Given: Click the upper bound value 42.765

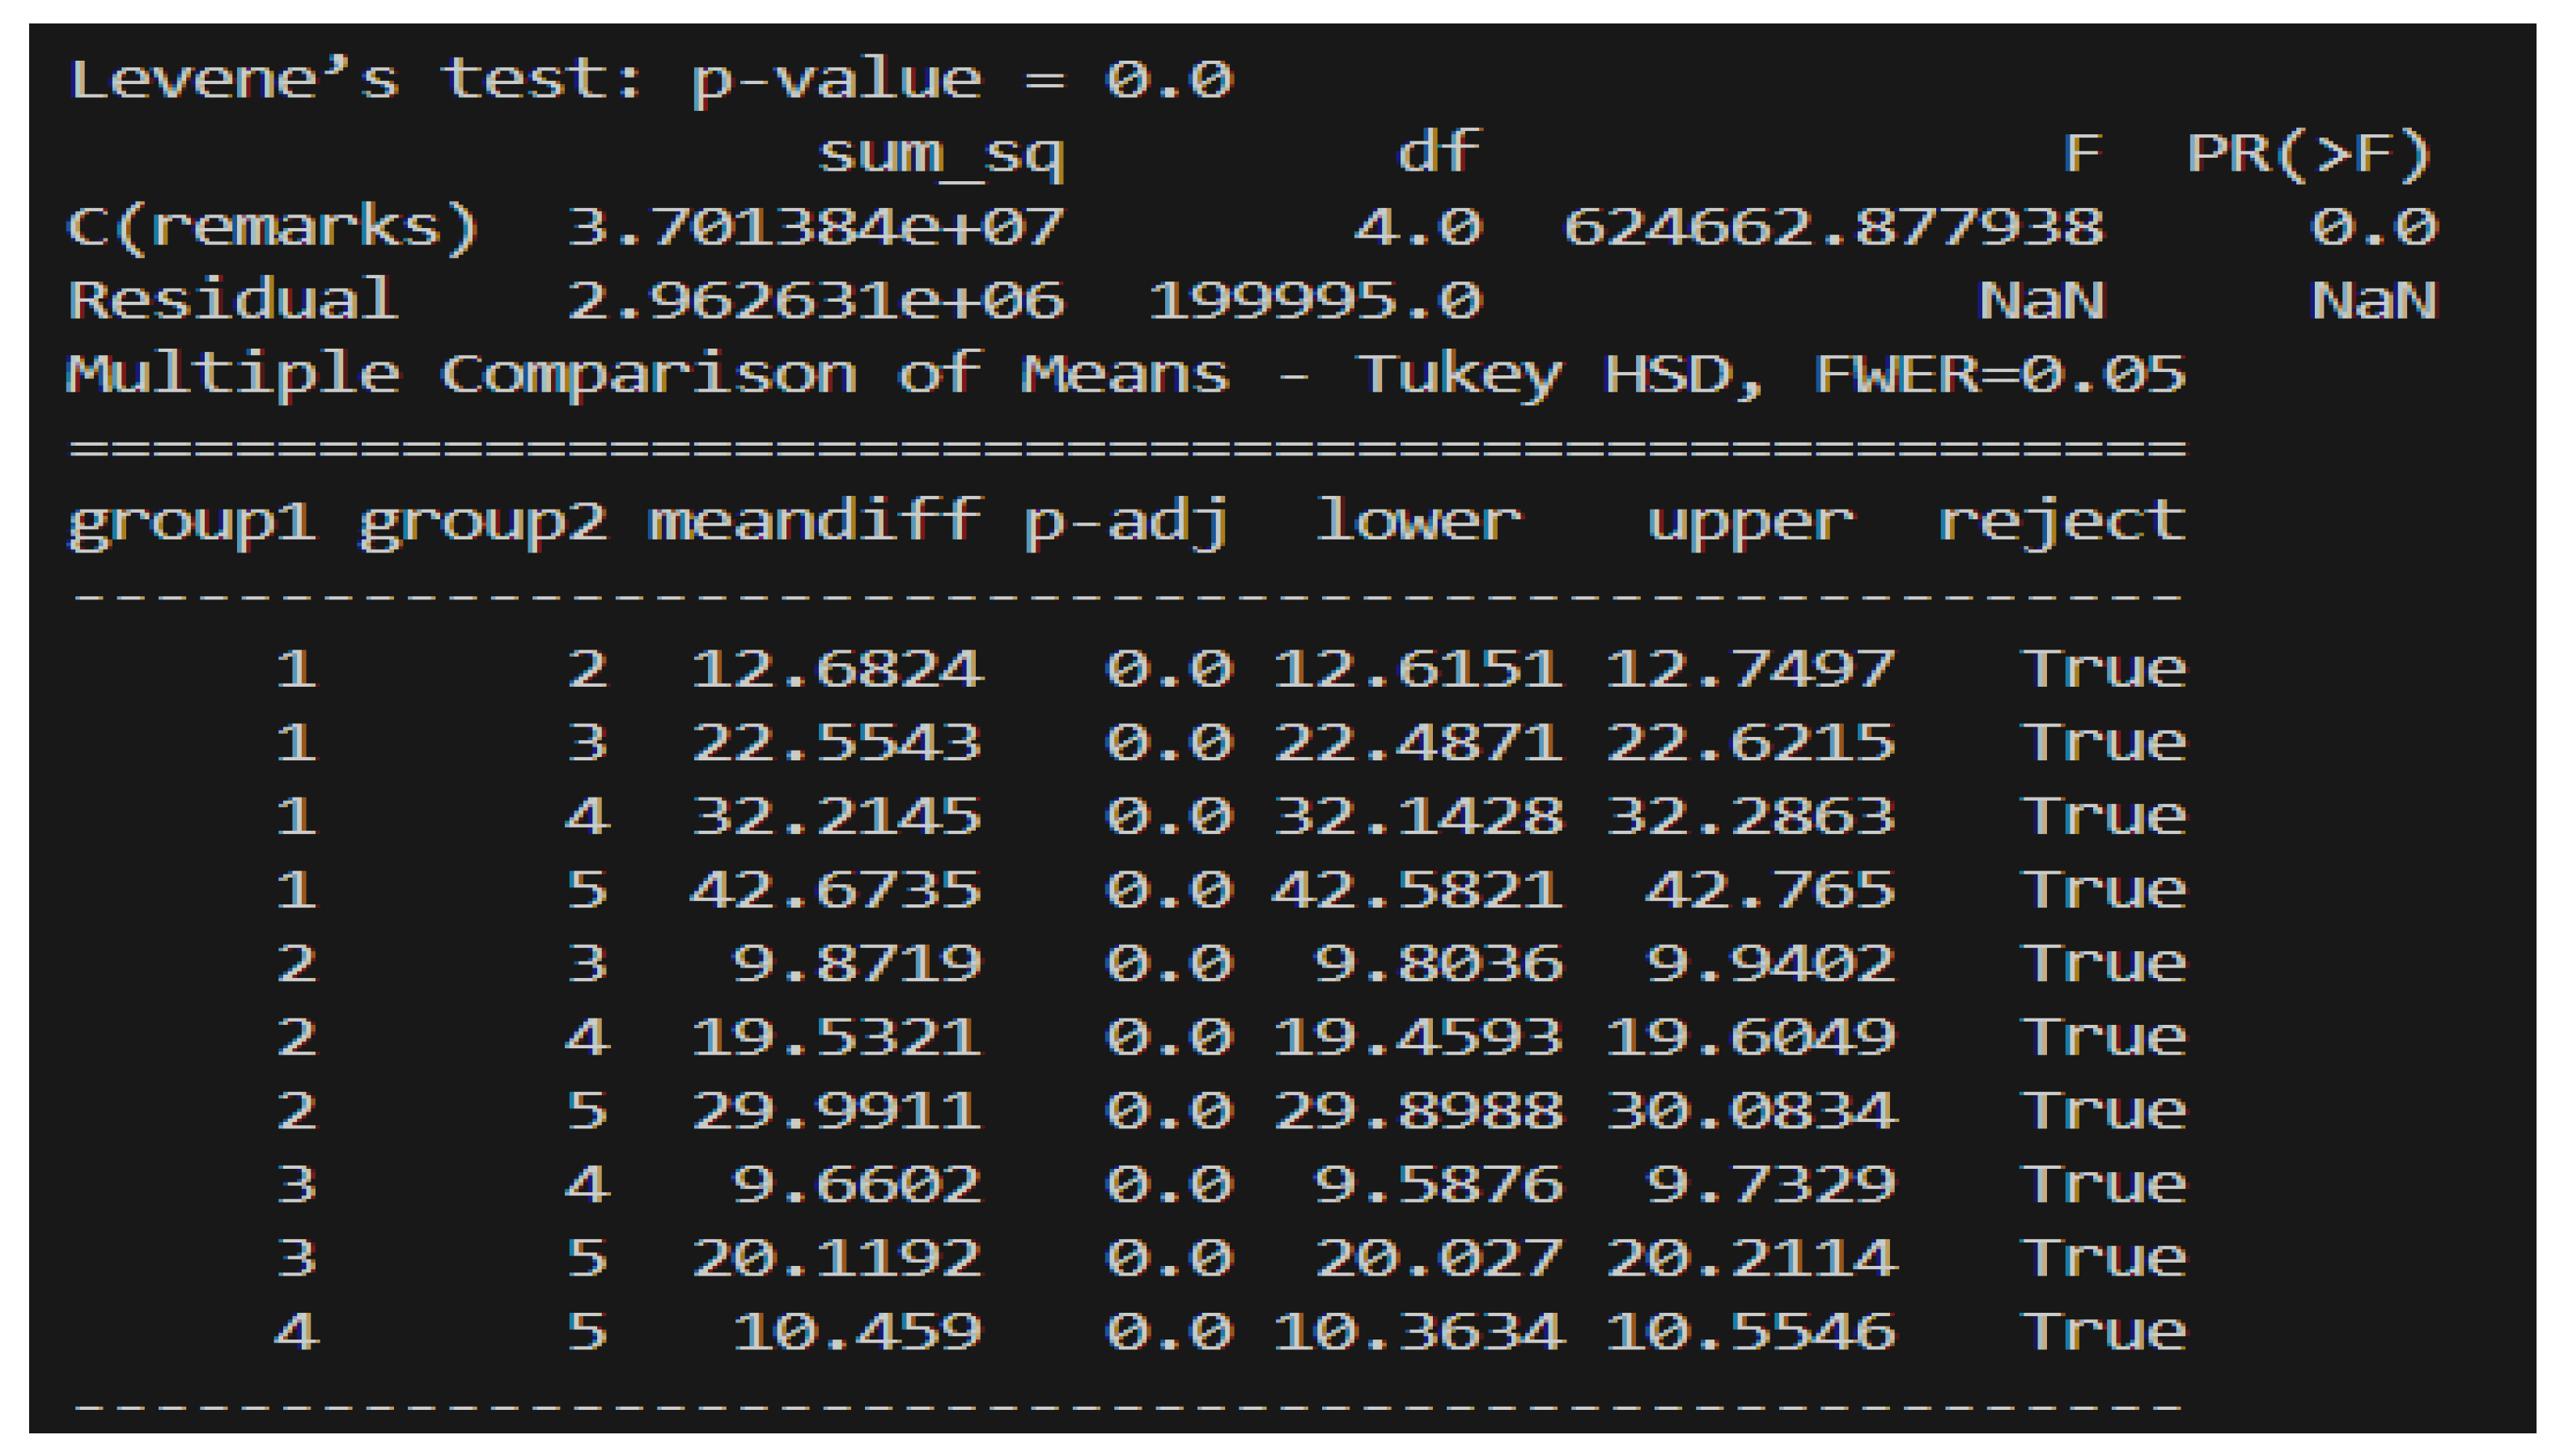Looking at the screenshot, I should (1770, 889).
